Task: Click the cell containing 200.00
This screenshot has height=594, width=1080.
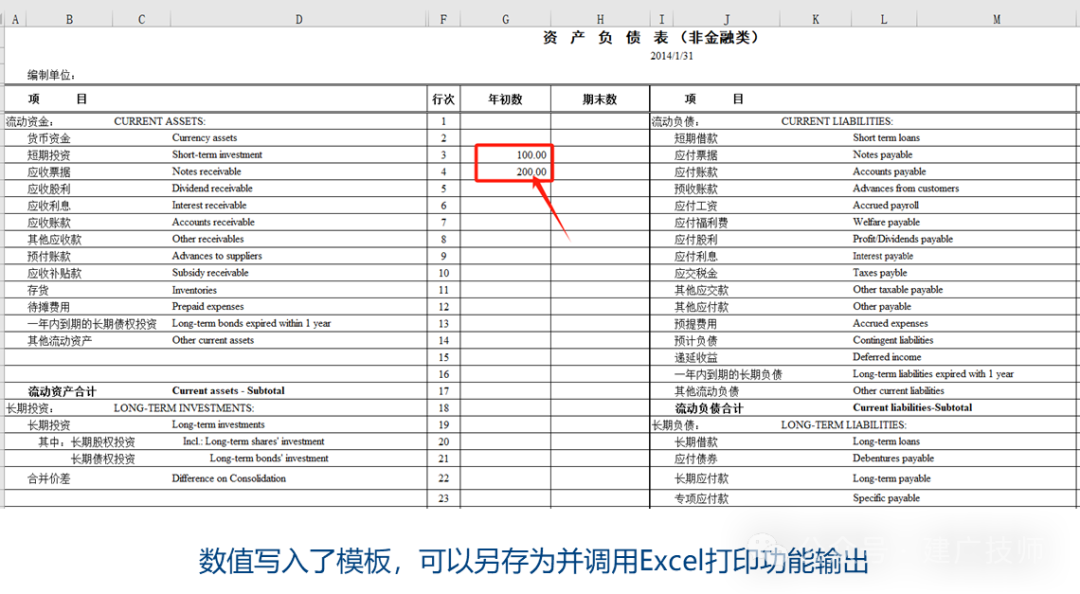Action: pos(506,172)
